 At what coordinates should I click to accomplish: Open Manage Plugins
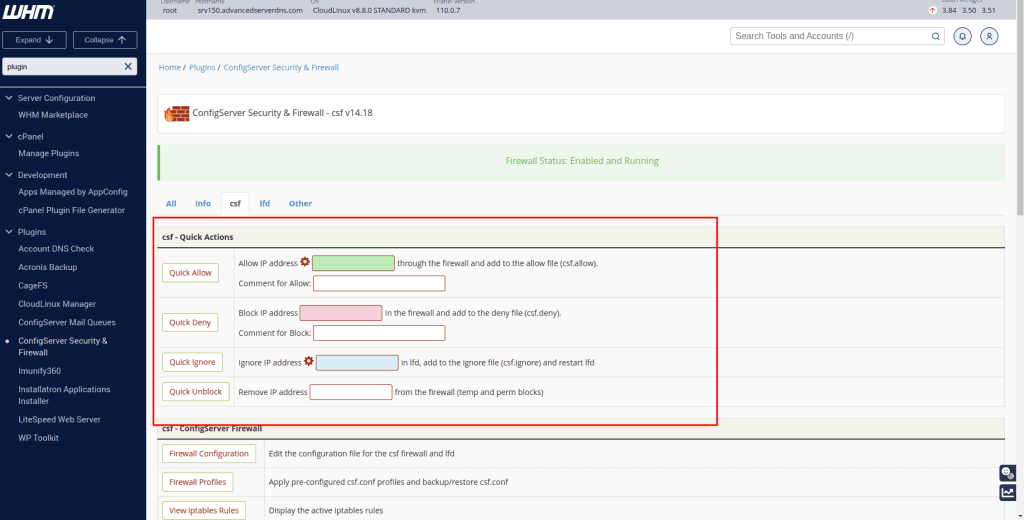49,154
